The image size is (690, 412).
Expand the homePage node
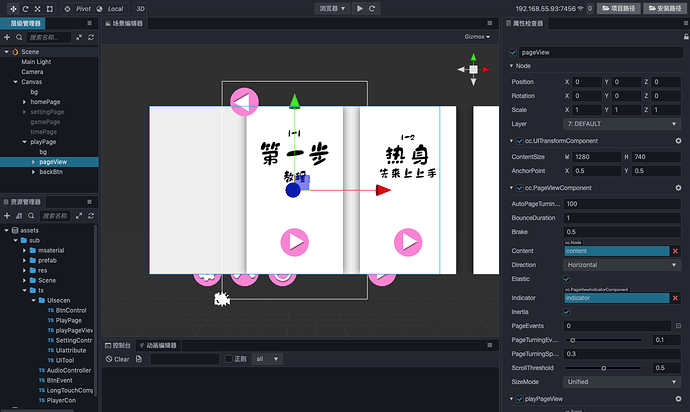(x=24, y=102)
